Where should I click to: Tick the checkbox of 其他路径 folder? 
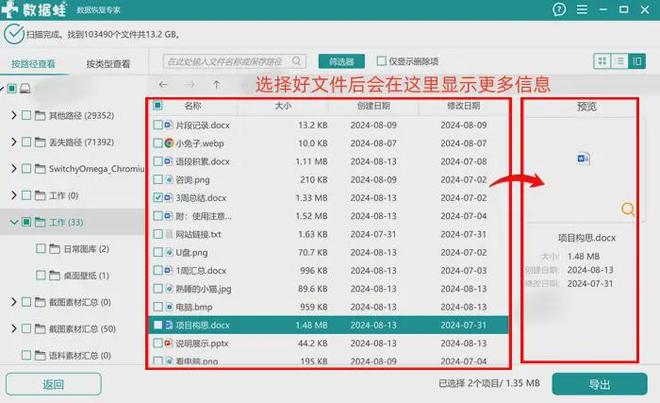(26, 115)
